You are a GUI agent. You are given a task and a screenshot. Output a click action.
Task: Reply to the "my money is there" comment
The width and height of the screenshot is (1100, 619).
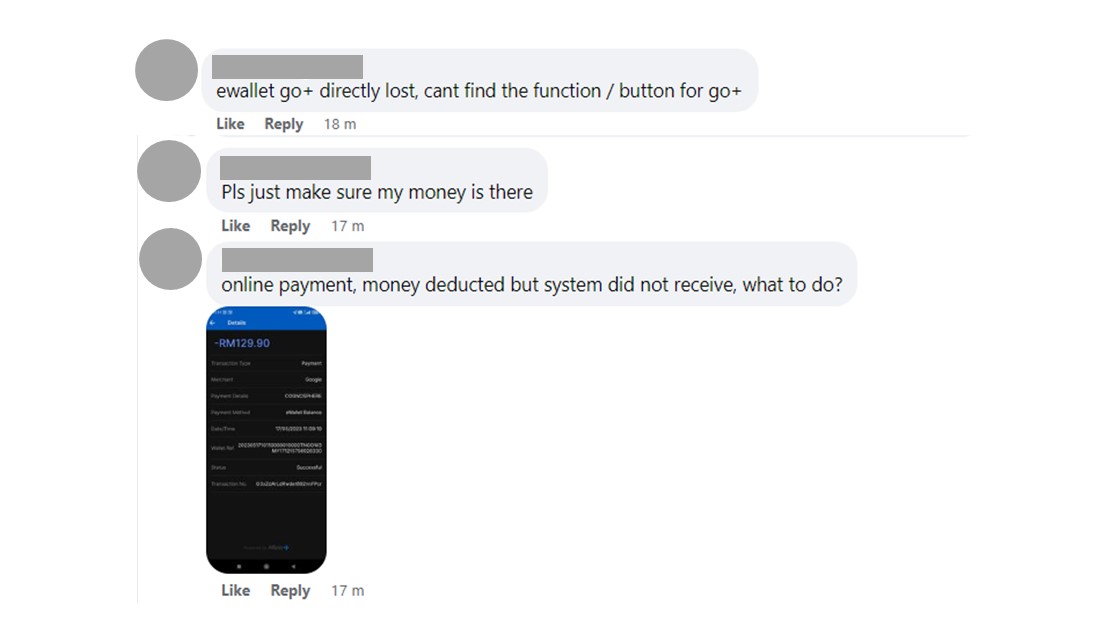click(x=290, y=226)
